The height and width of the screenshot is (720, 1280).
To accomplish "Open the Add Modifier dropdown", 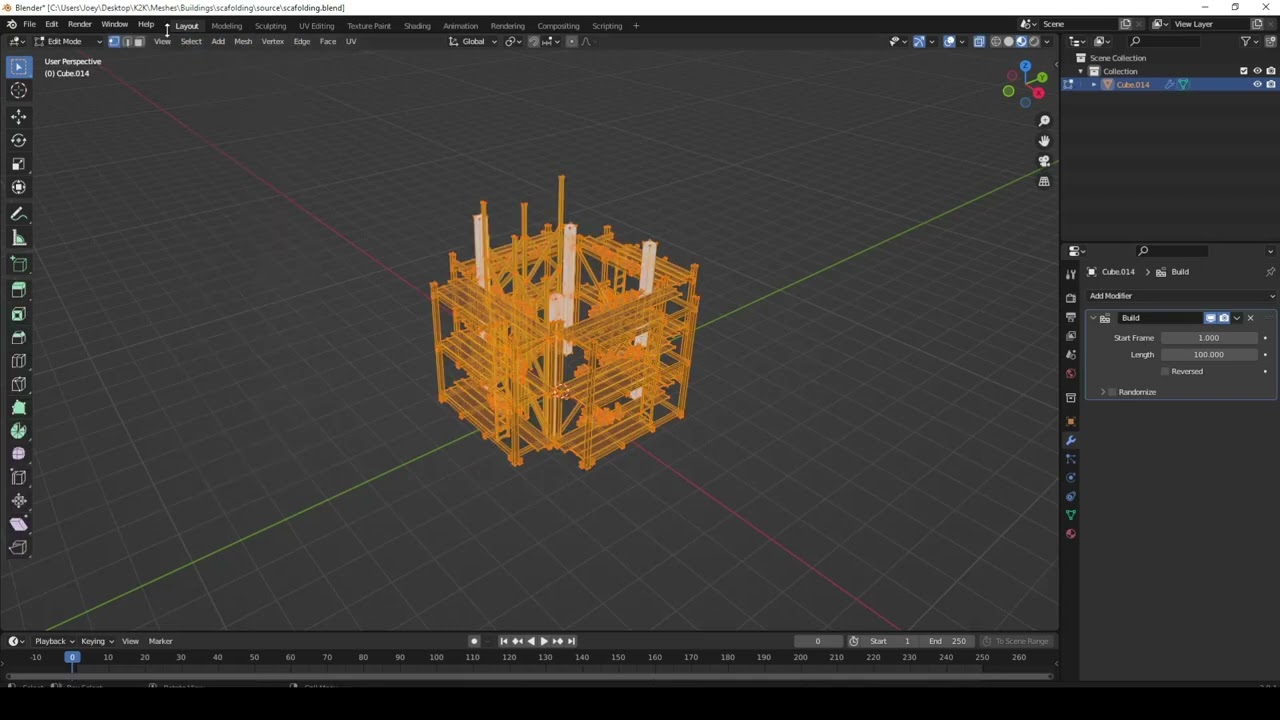I will click(x=1181, y=296).
